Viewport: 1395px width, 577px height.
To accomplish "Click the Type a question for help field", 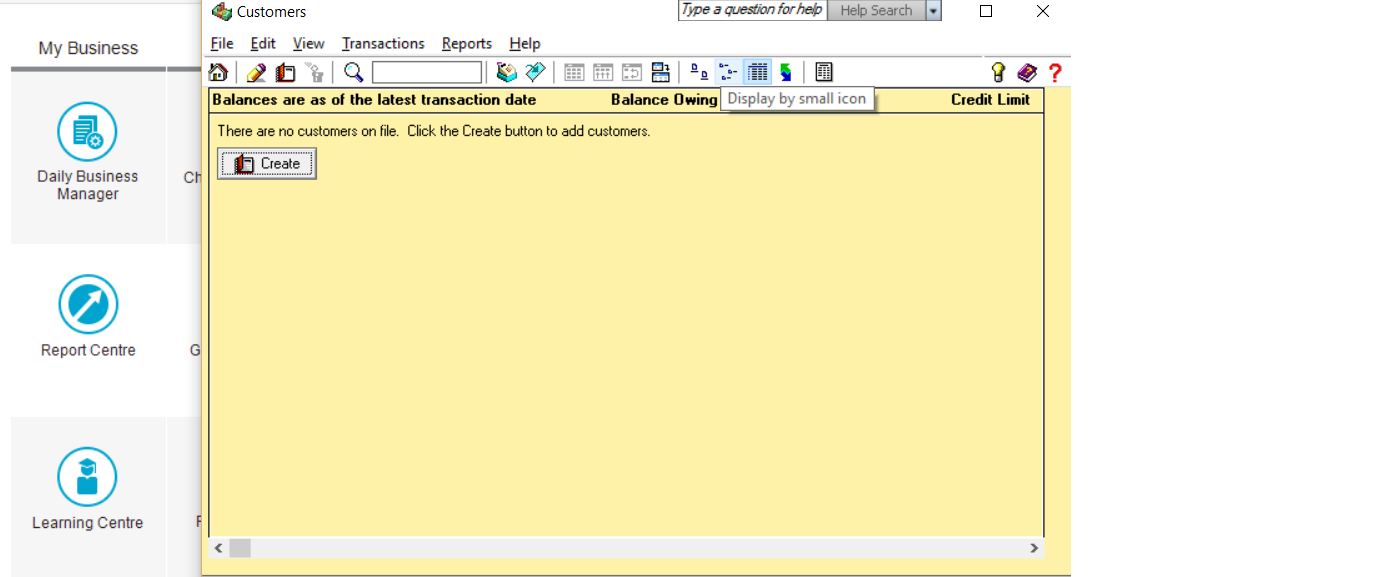I will tap(752, 10).
